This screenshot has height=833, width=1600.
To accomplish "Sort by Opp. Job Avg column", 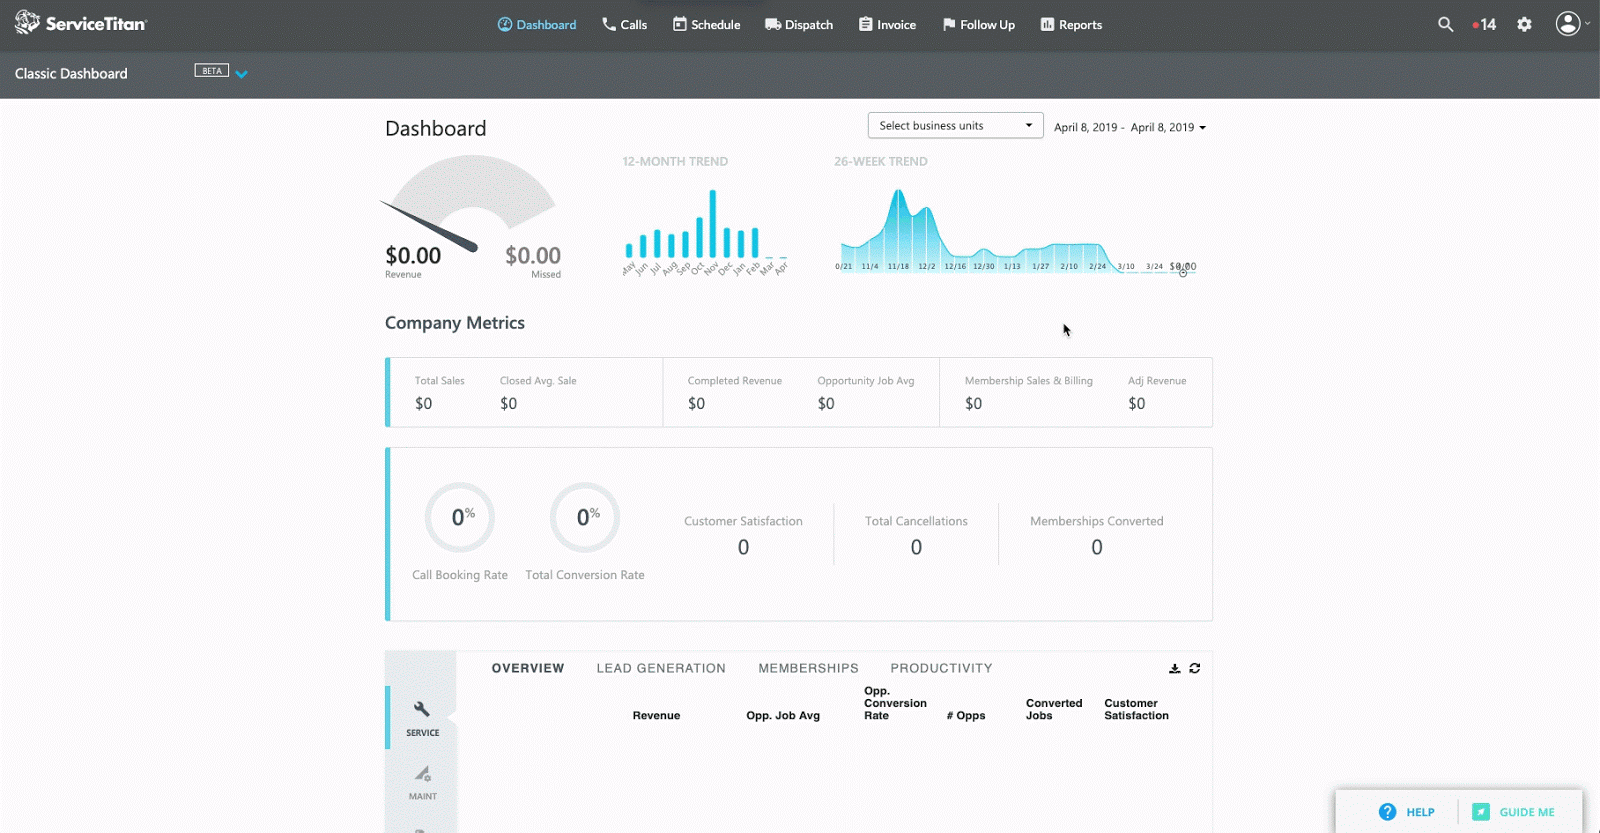I will 783,716.
